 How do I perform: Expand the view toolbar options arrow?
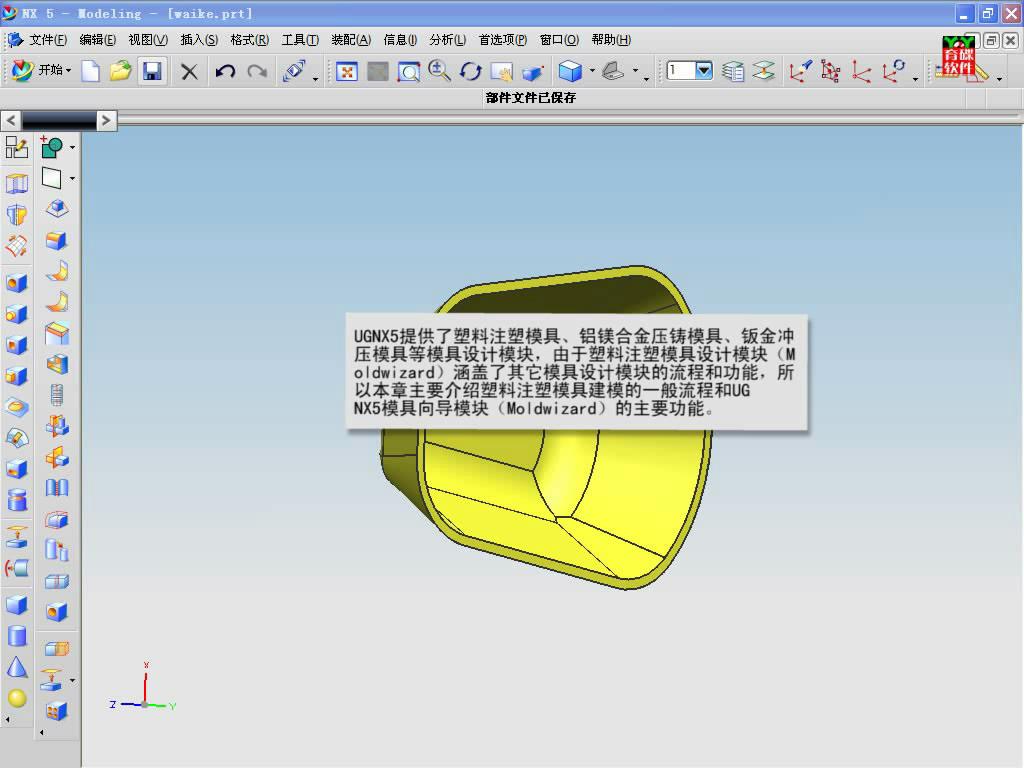click(647, 79)
